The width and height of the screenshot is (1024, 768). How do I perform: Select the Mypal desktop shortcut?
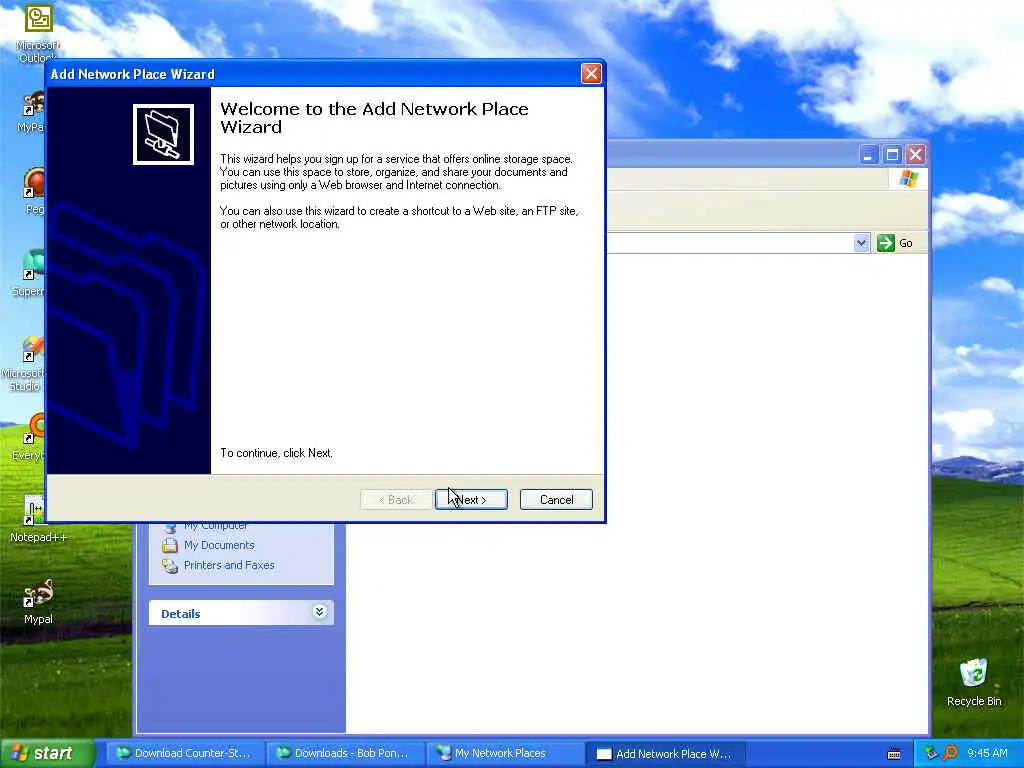click(38, 601)
